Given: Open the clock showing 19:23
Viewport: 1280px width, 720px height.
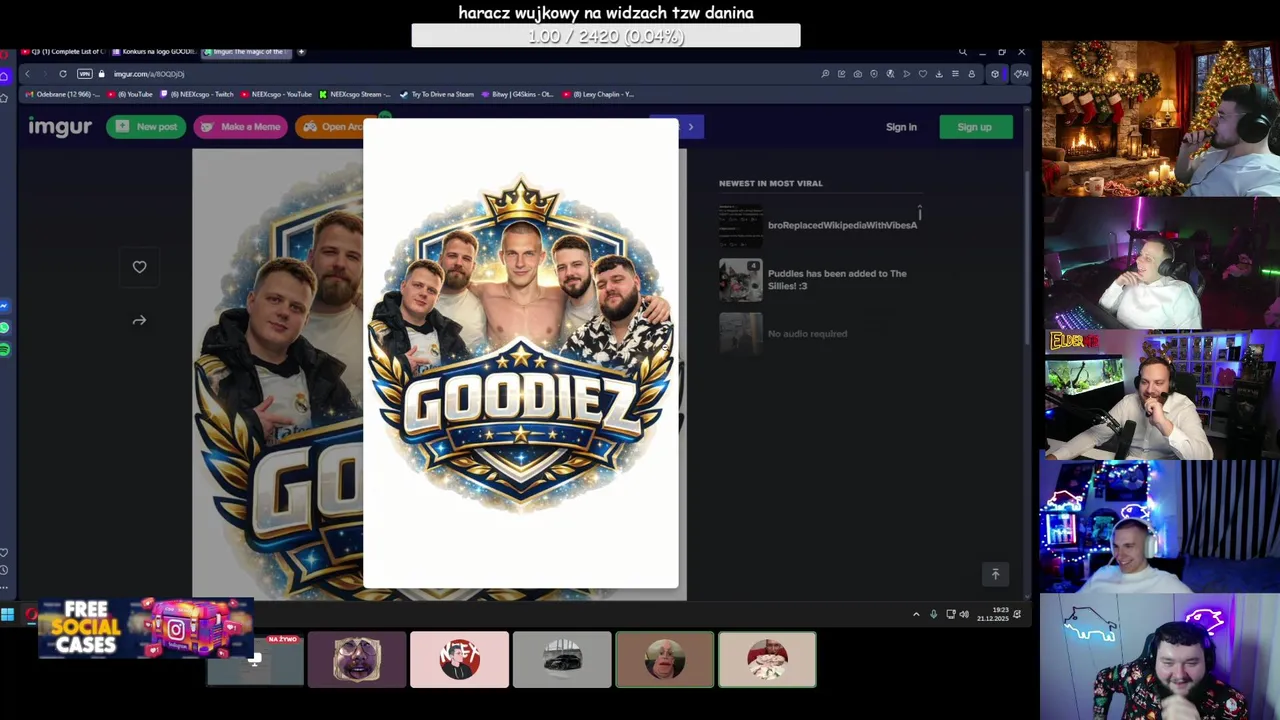Looking at the screenshot, I should [993, 614].
